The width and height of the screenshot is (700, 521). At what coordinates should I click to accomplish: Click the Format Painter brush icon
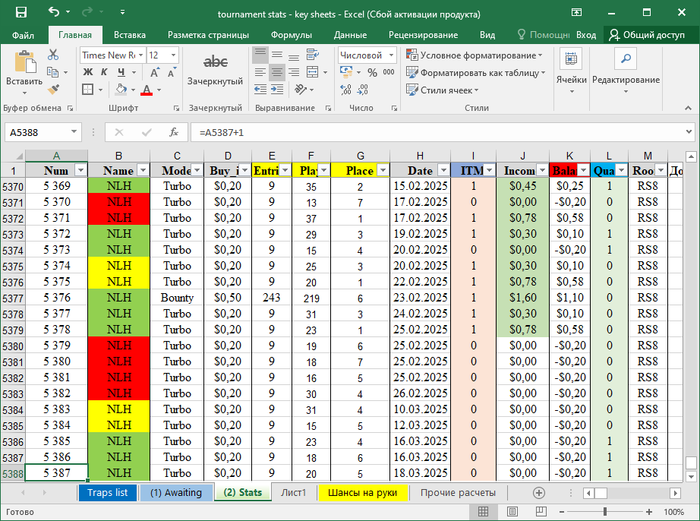tap(53, 90)
